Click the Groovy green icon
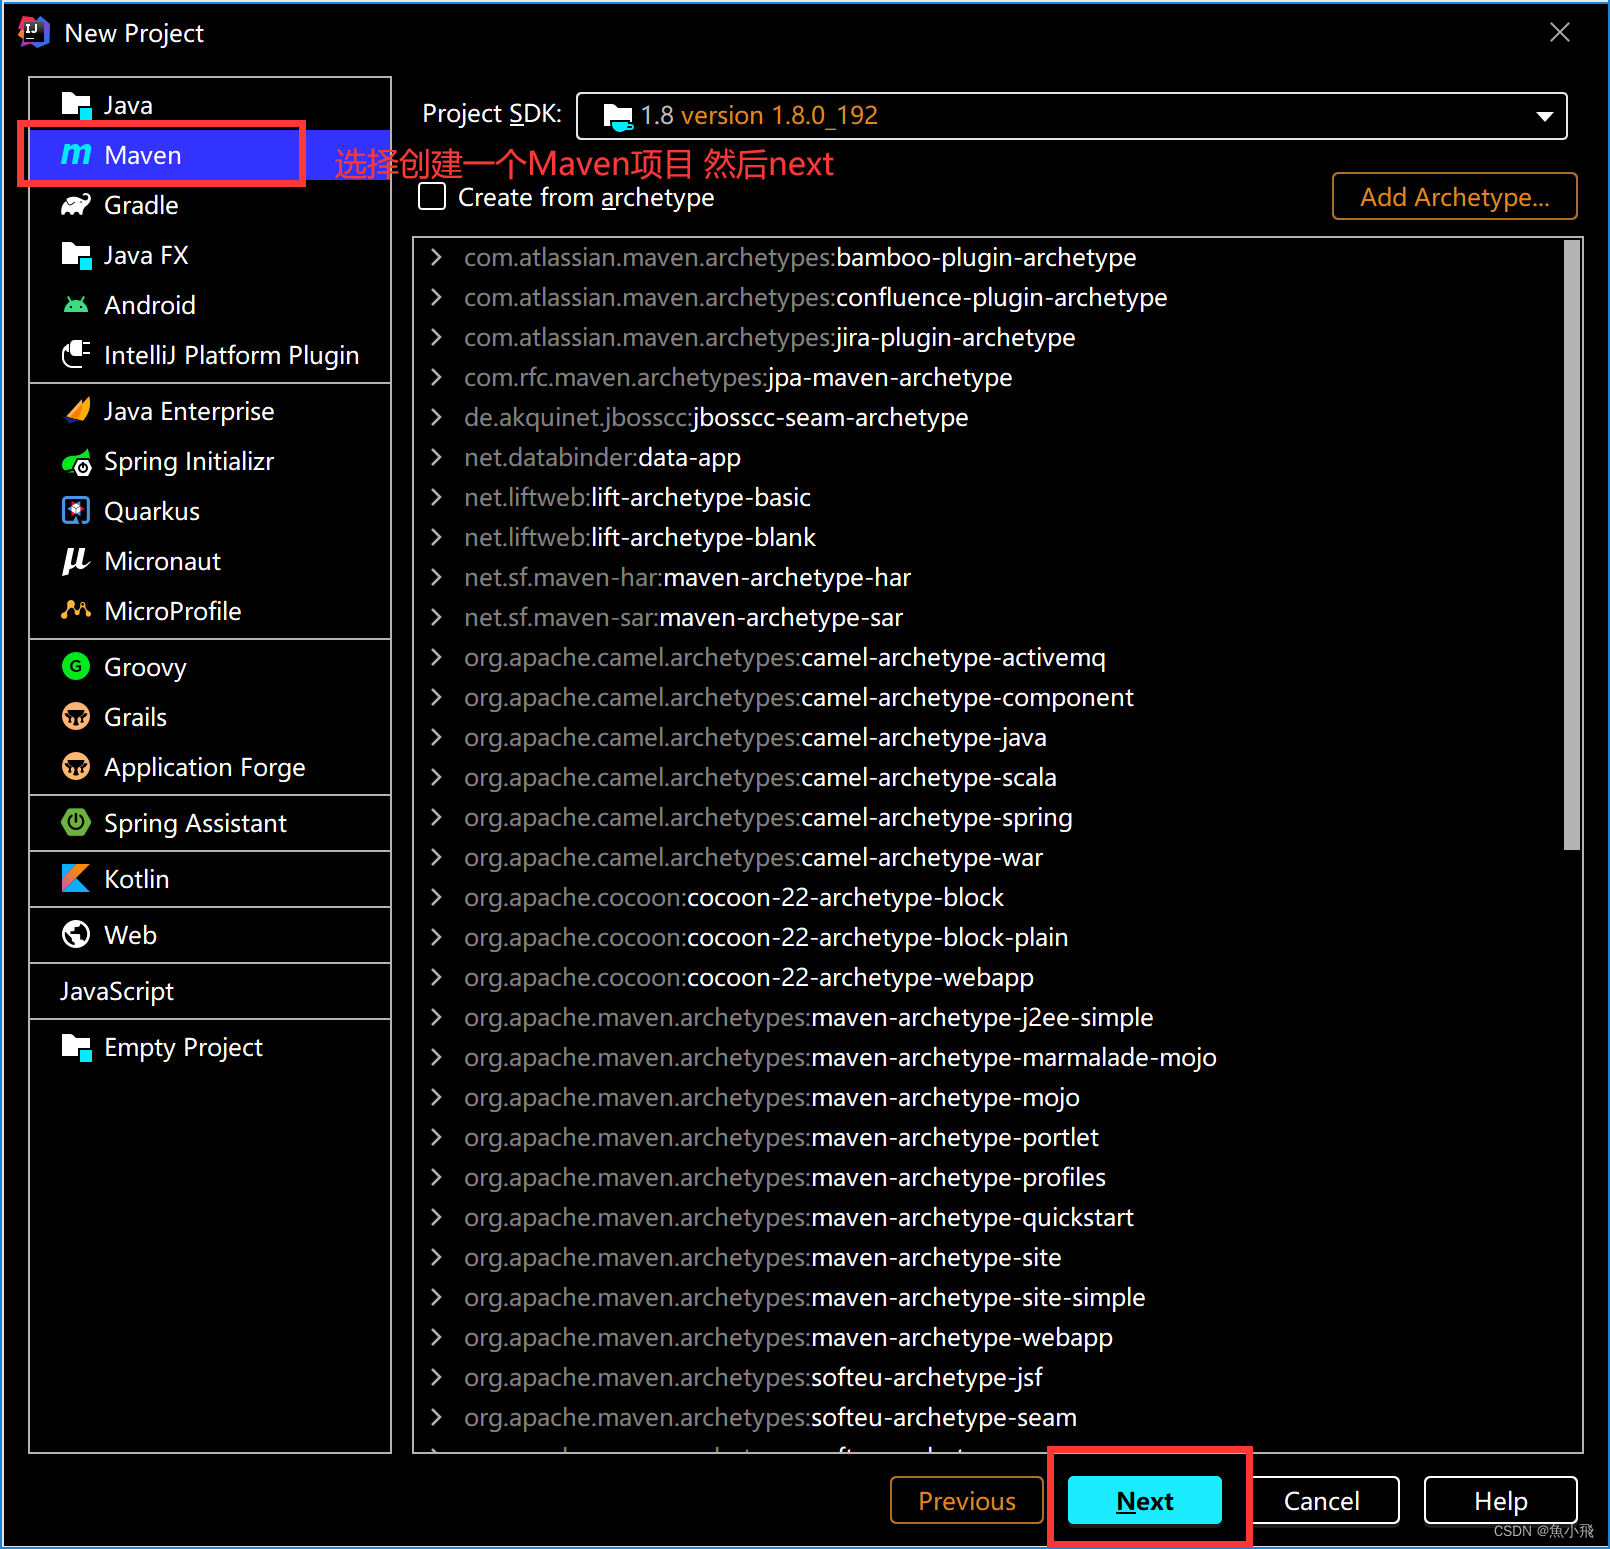 pos(76,666)
